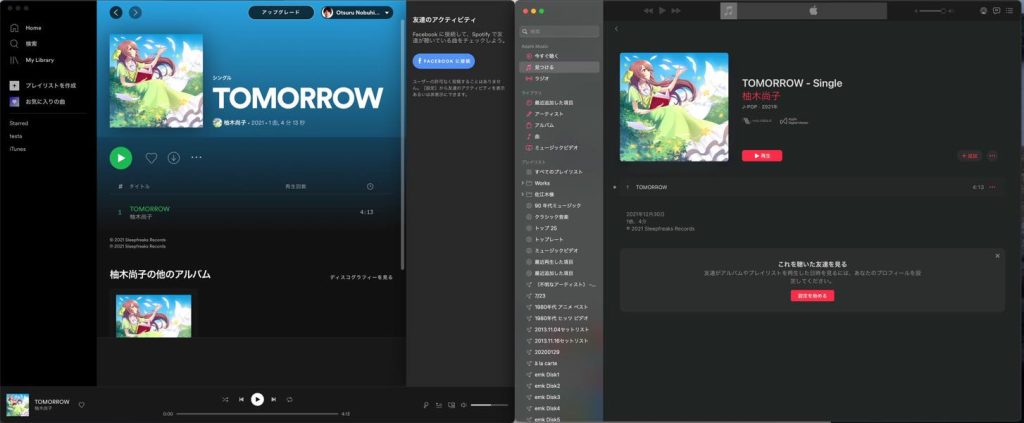Click the white play button in Spotify bottom bar
The image size is (1024, 423).
(x=257, y=399)
